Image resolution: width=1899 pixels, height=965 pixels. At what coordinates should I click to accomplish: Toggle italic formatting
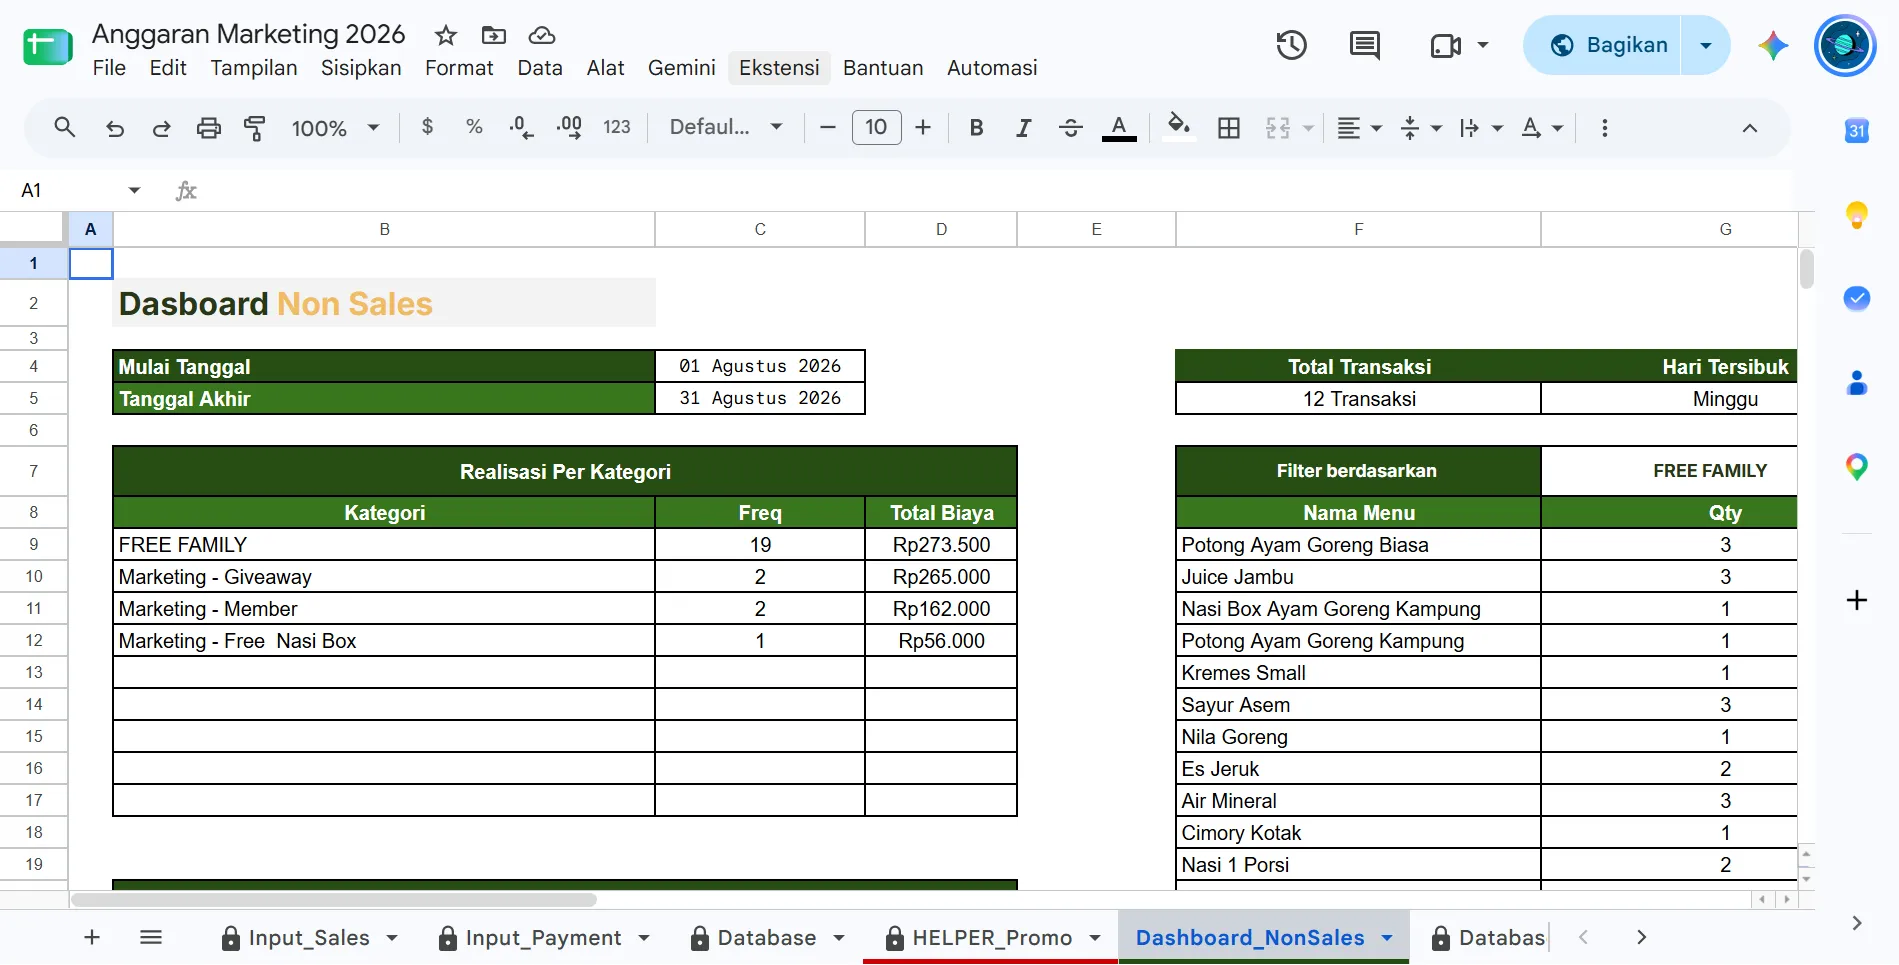1023,128
